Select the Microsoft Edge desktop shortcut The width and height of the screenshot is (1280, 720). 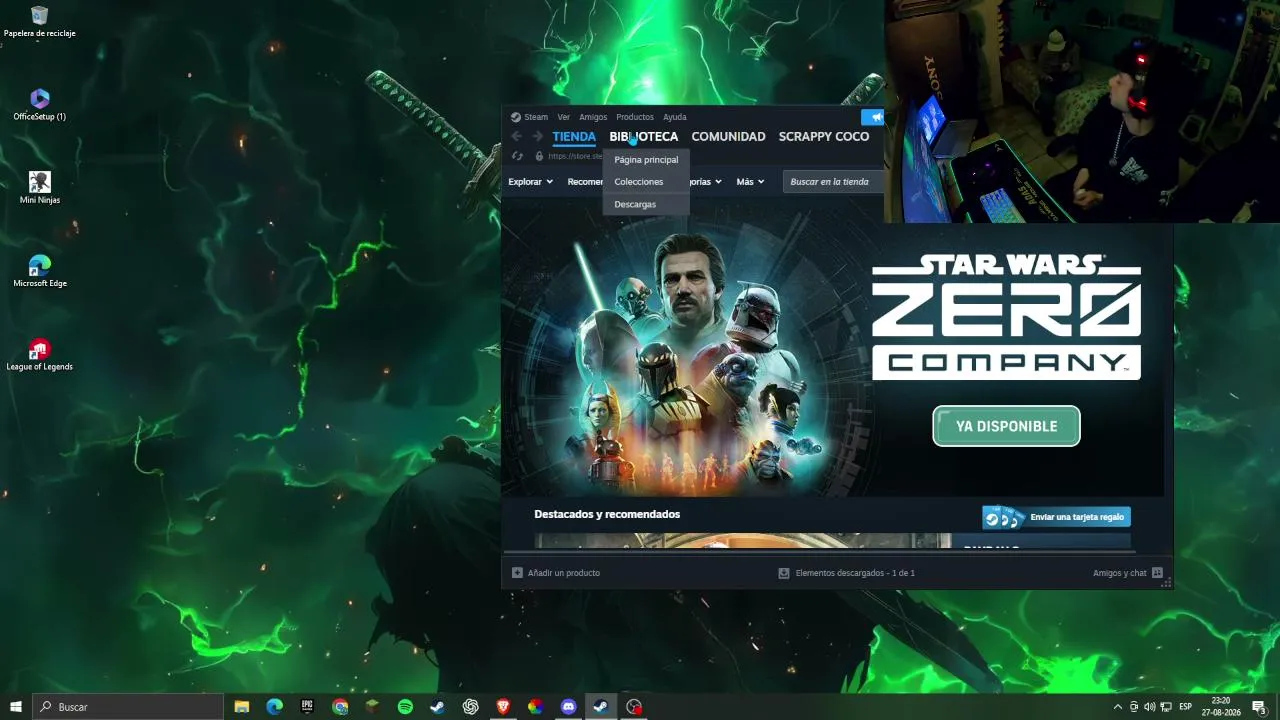click(40, 270)
